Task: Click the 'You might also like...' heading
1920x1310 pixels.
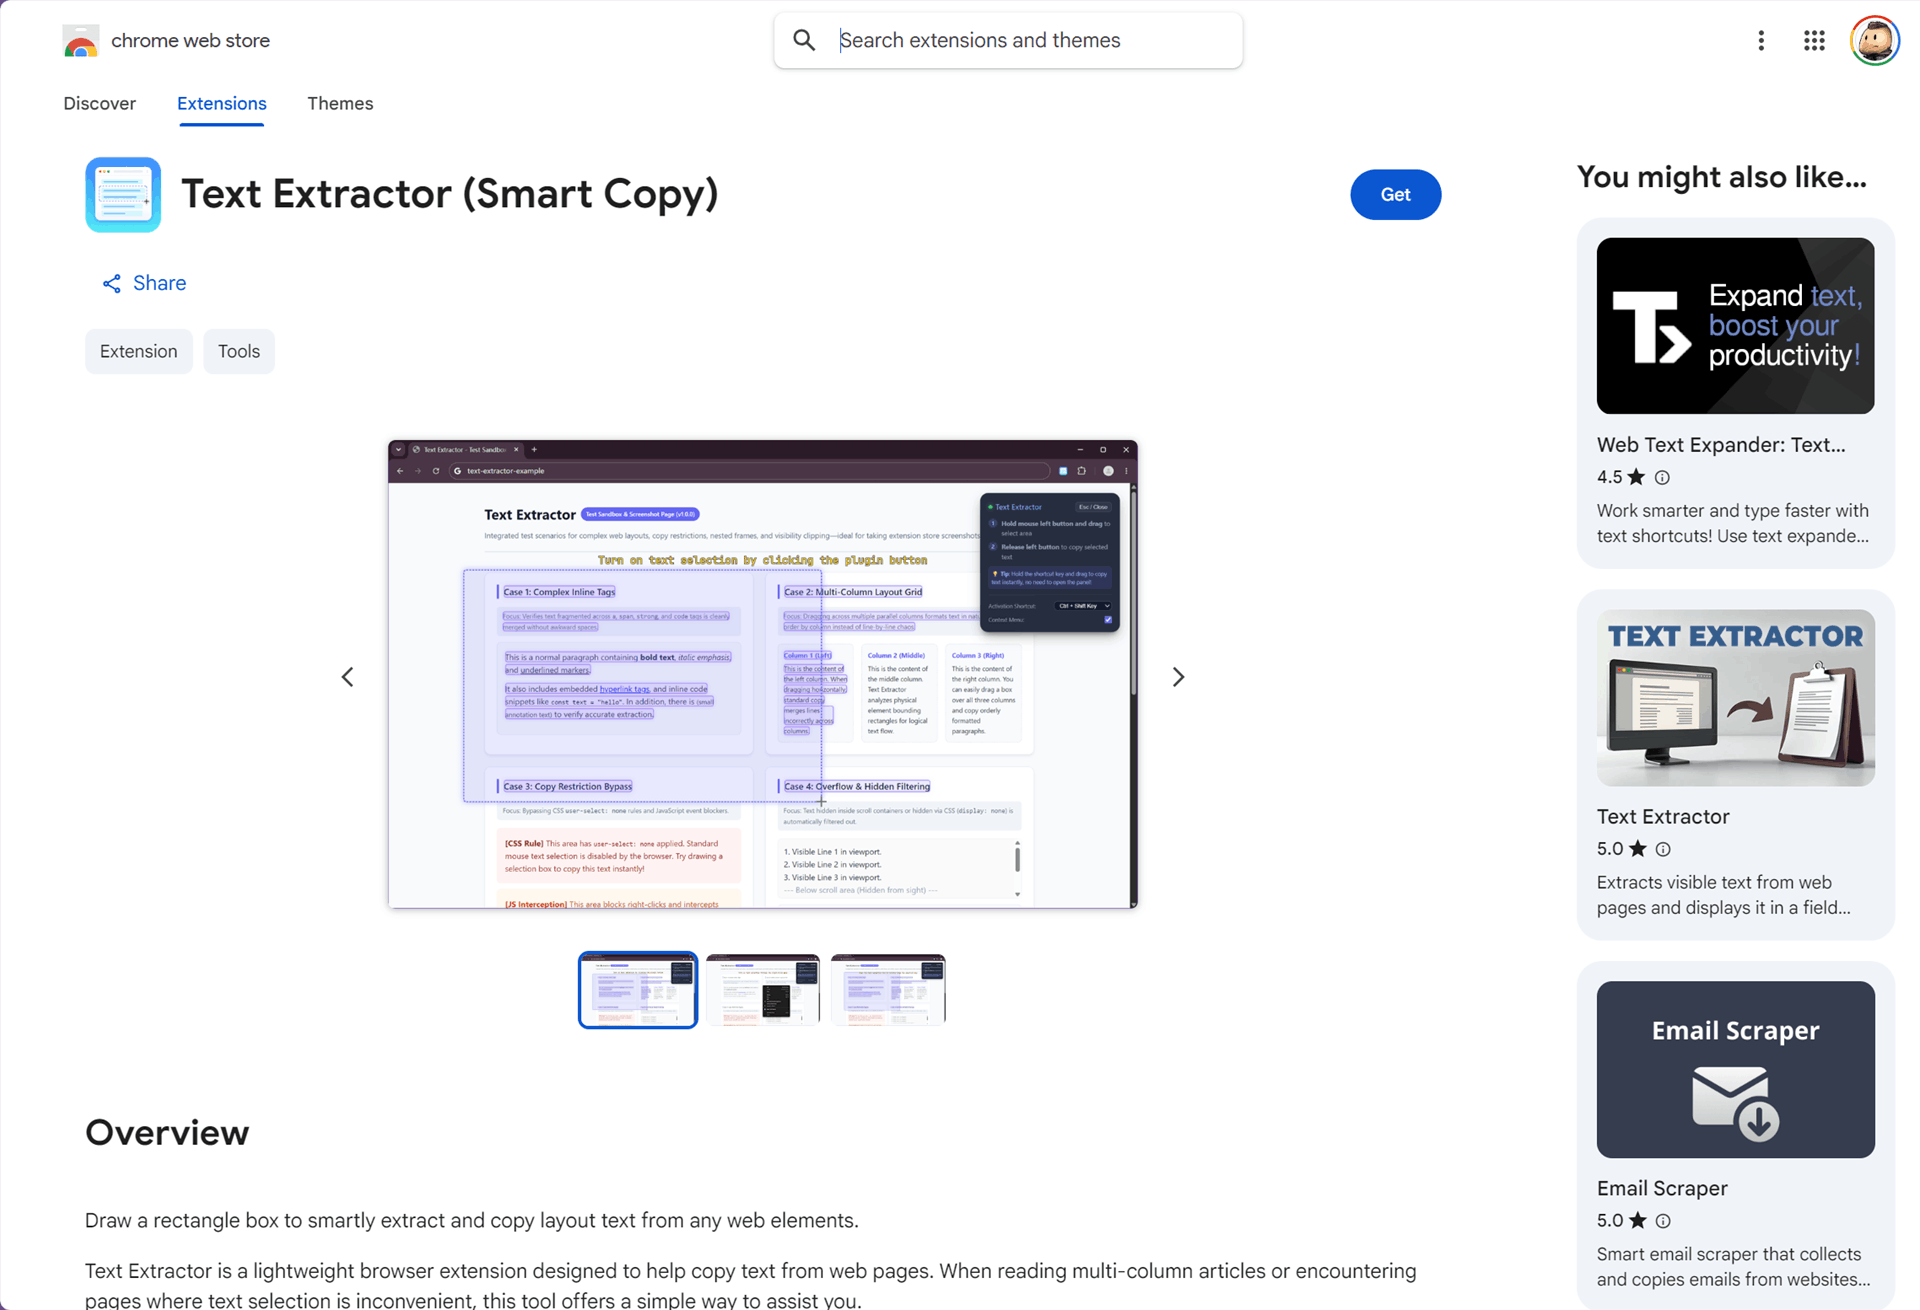Action: (1722, 178)
